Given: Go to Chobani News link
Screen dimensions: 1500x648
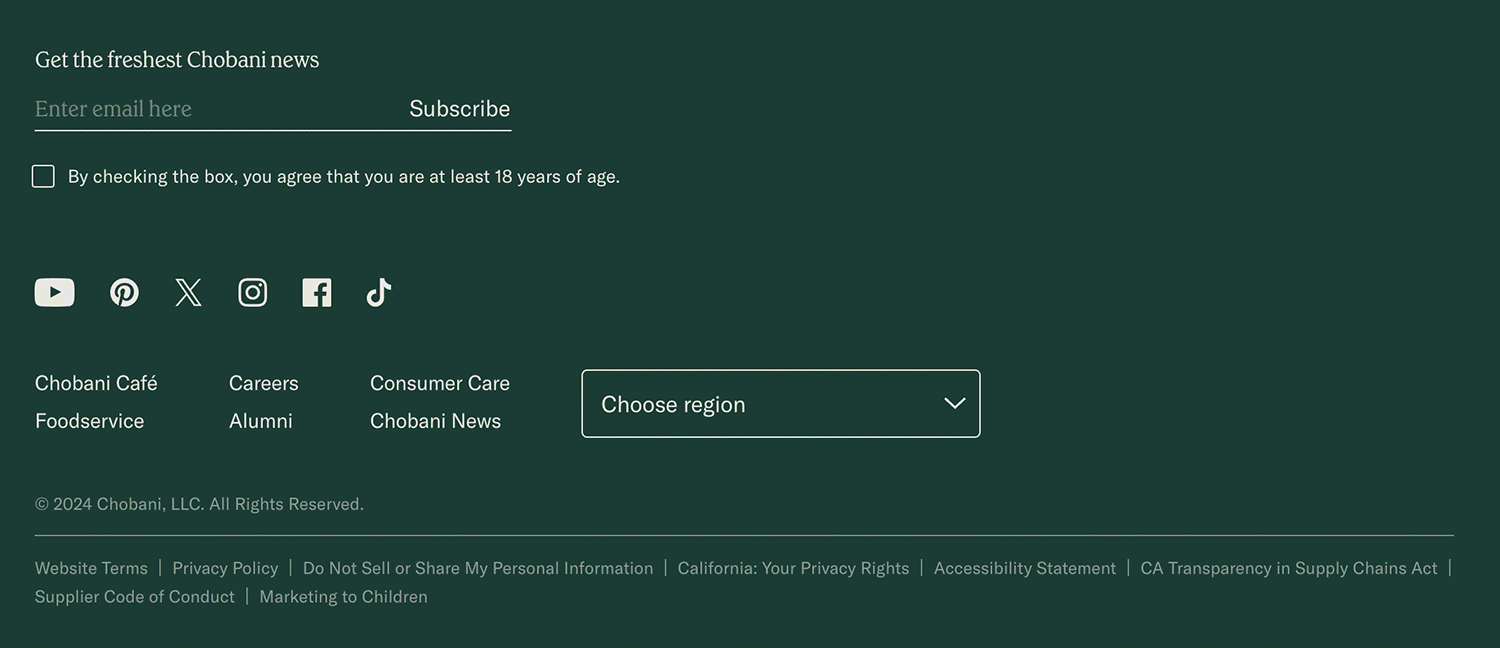Looking at the screenshot, I should click(435, 421).
